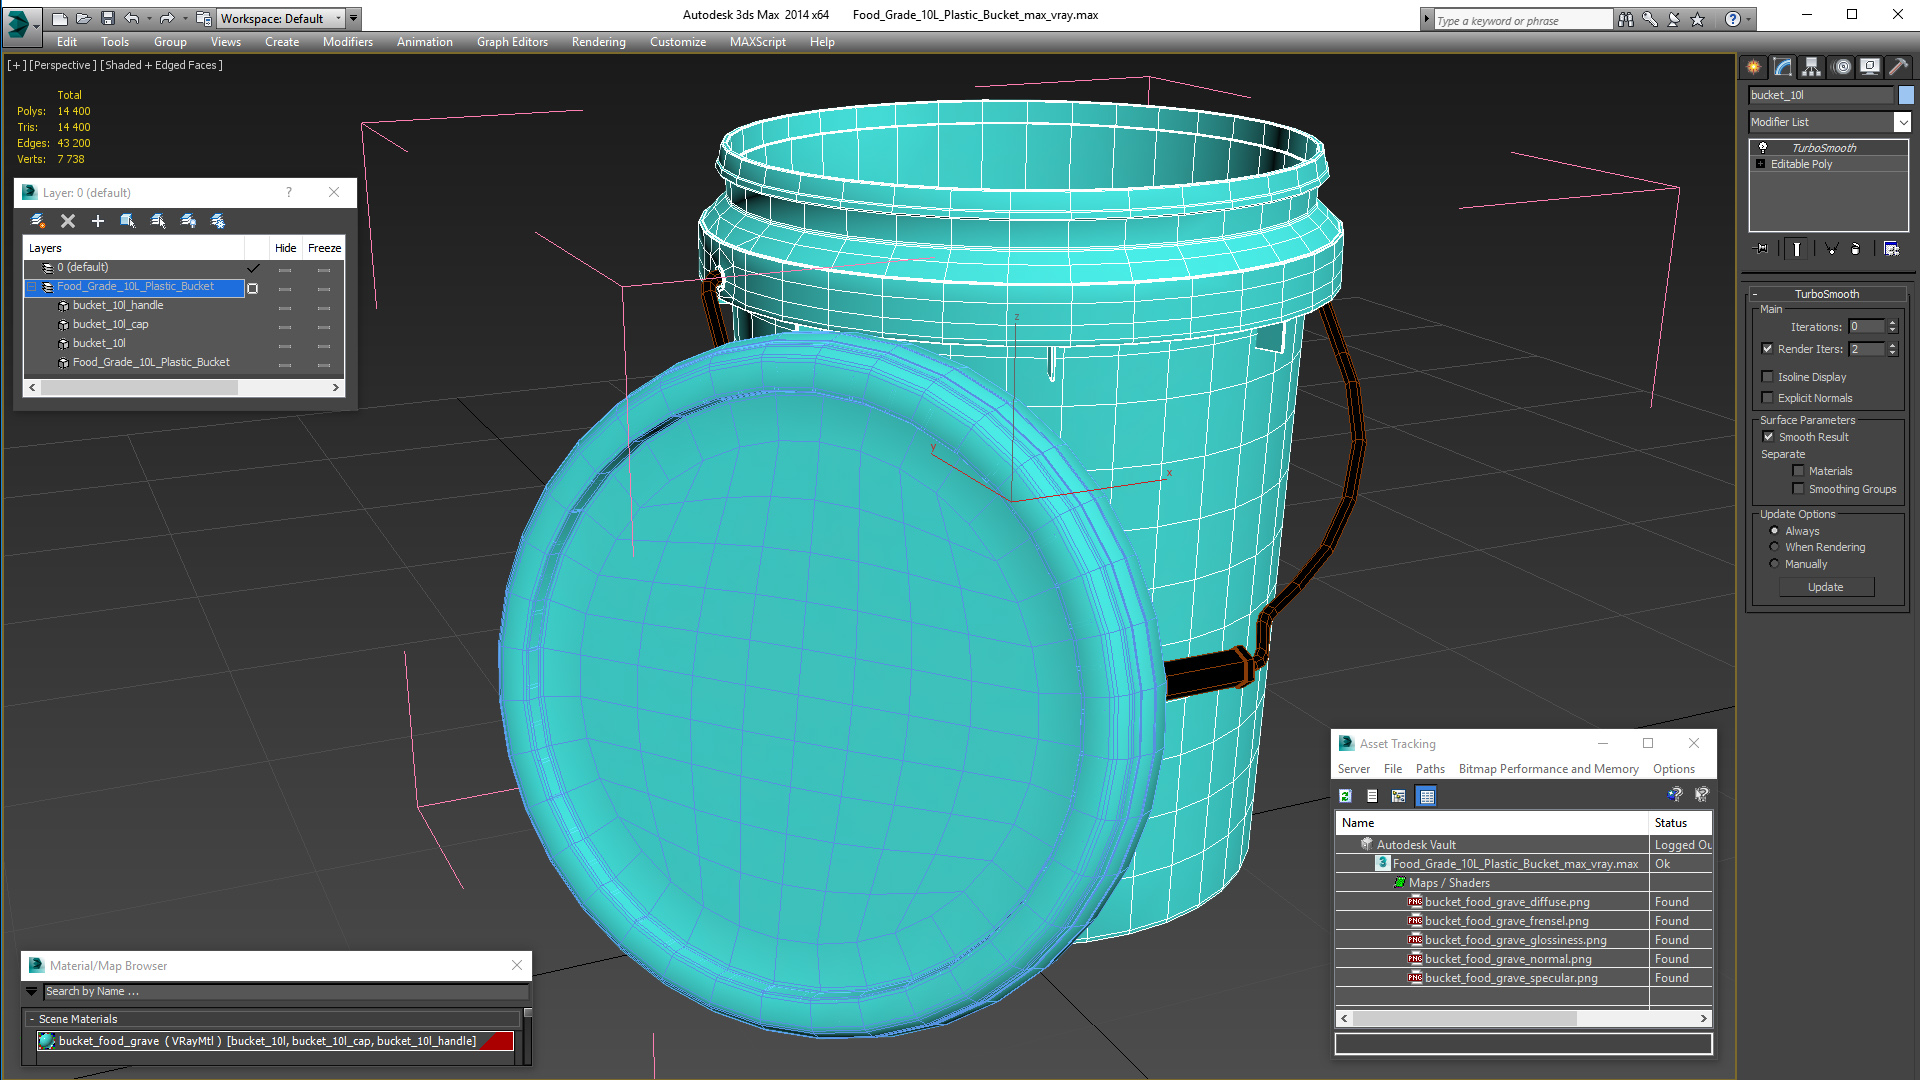Viewport: 1920px width, 1080px height.
Task: Click the Open File icon in quick access toolbar
Action: click(x=84, y=18)
